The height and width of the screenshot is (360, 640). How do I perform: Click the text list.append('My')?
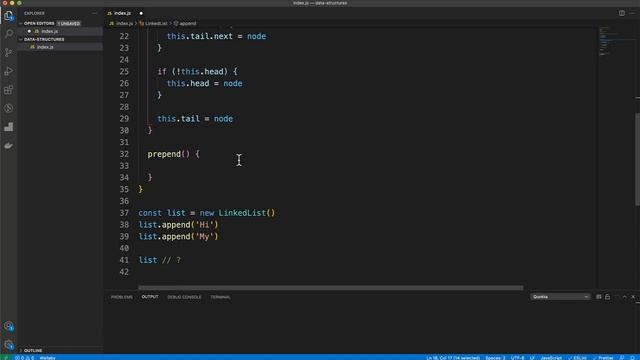point(178,236)
